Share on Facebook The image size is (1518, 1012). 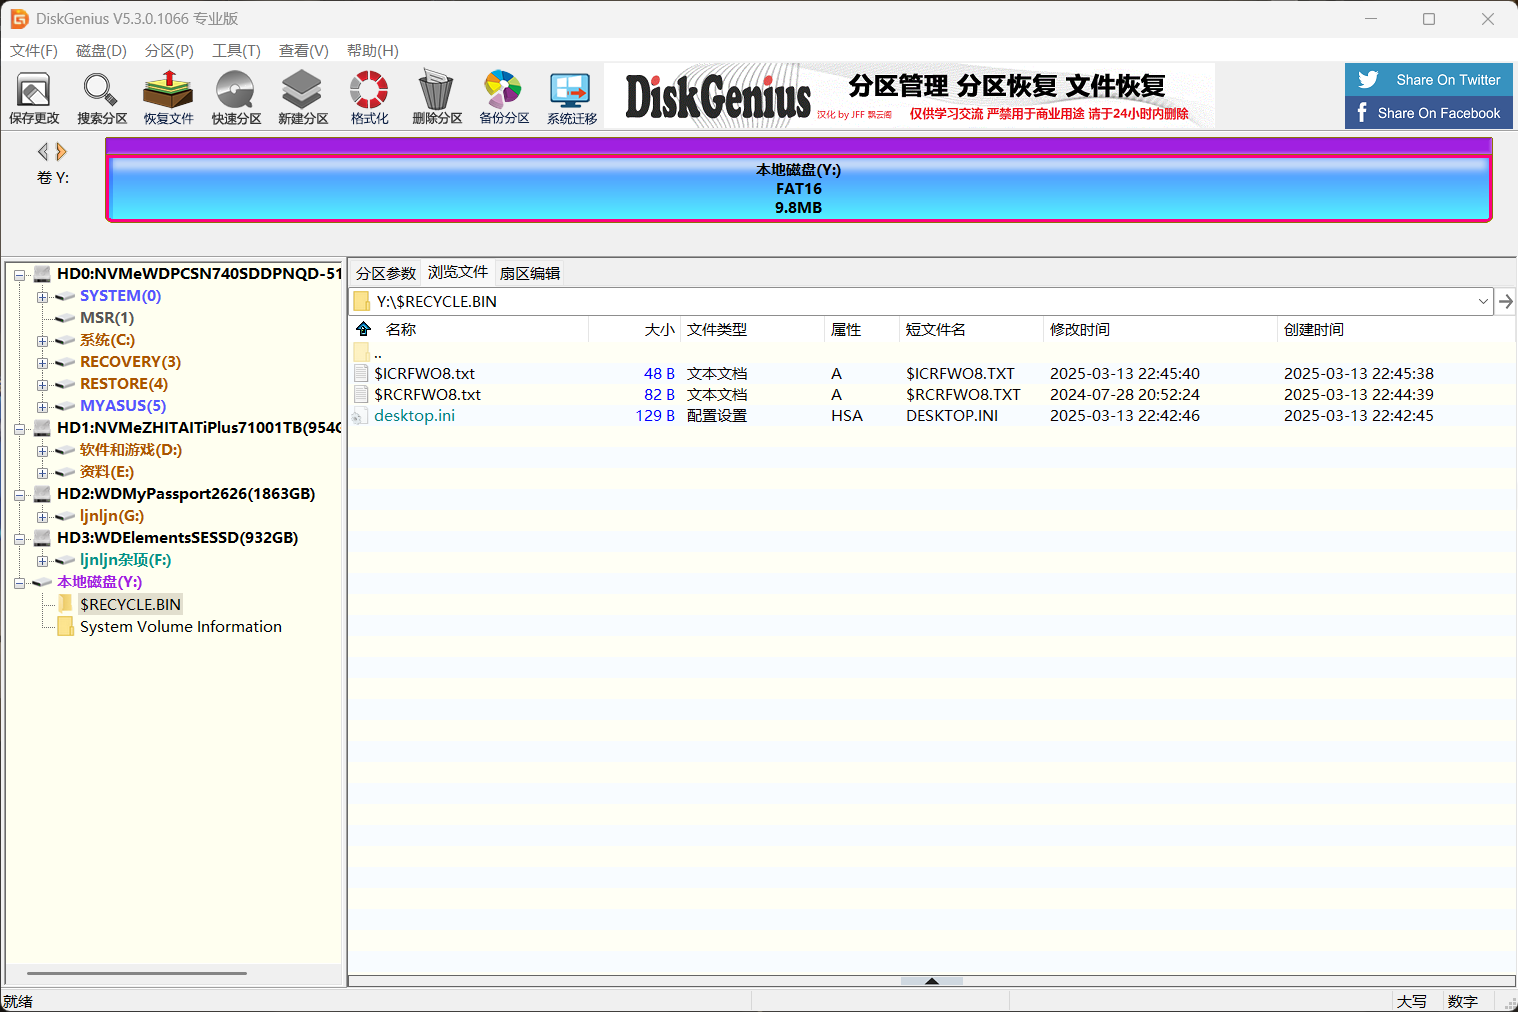tap(1428, 113)
